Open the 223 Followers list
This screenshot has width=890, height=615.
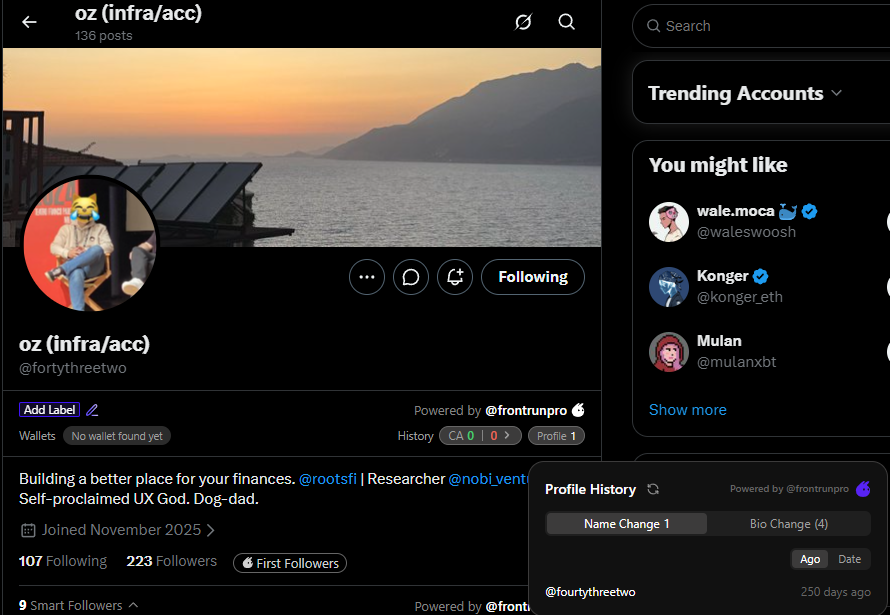tap(171, 561)
